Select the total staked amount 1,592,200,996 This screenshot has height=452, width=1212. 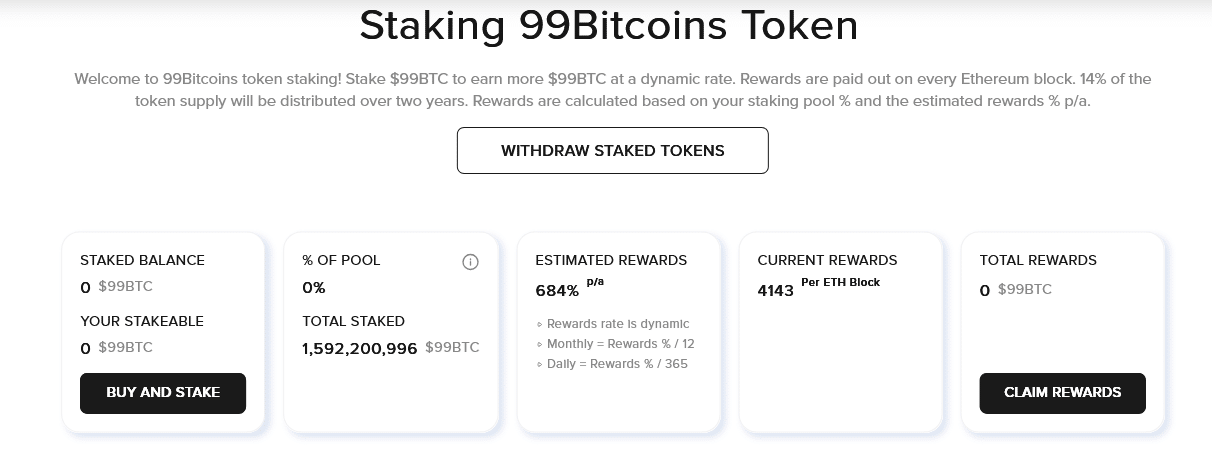coord(360,349)
